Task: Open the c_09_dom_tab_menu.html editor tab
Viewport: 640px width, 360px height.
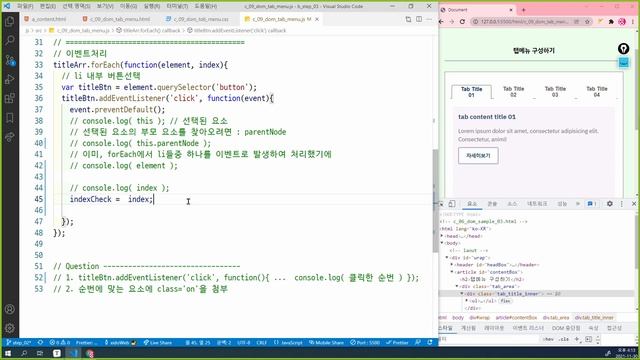Action: click(116, 19)
